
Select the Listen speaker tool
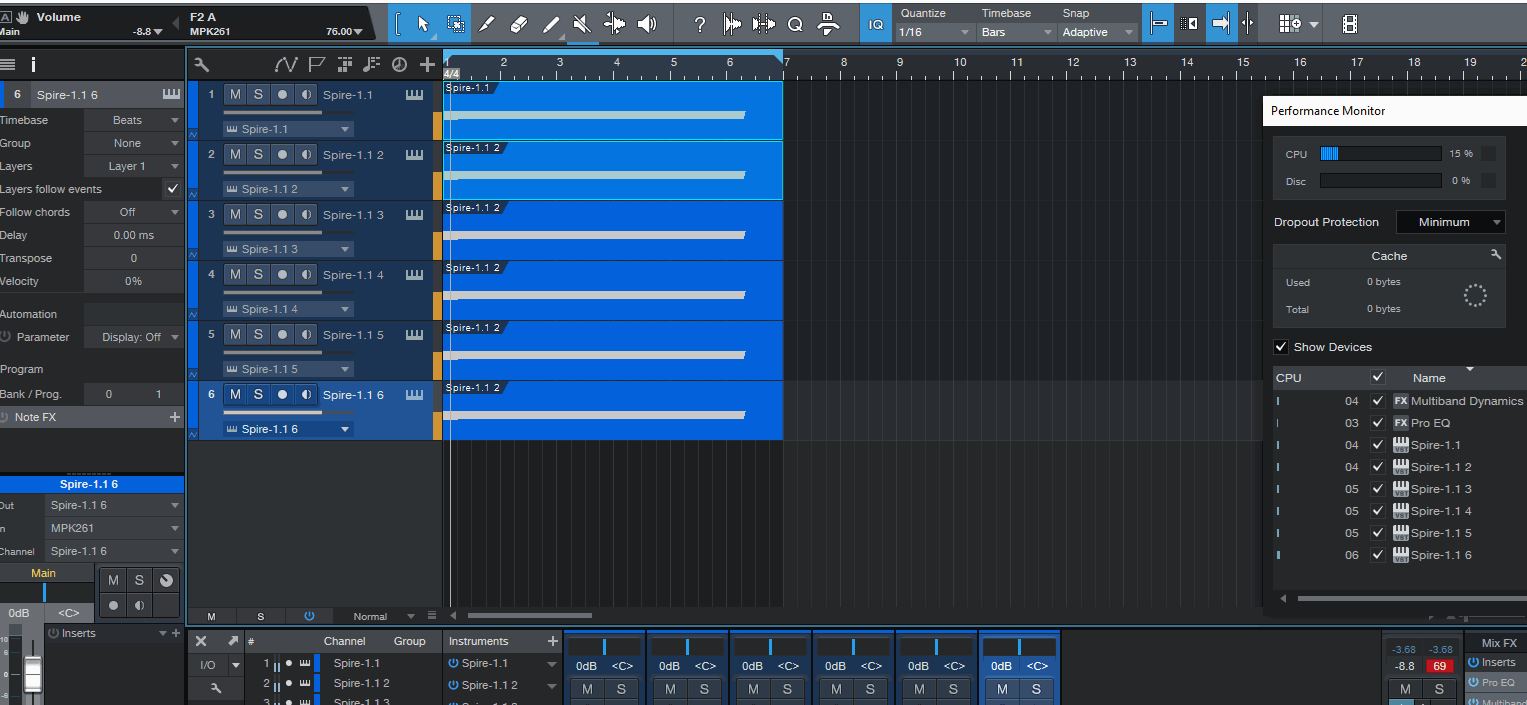pos(647,24)
